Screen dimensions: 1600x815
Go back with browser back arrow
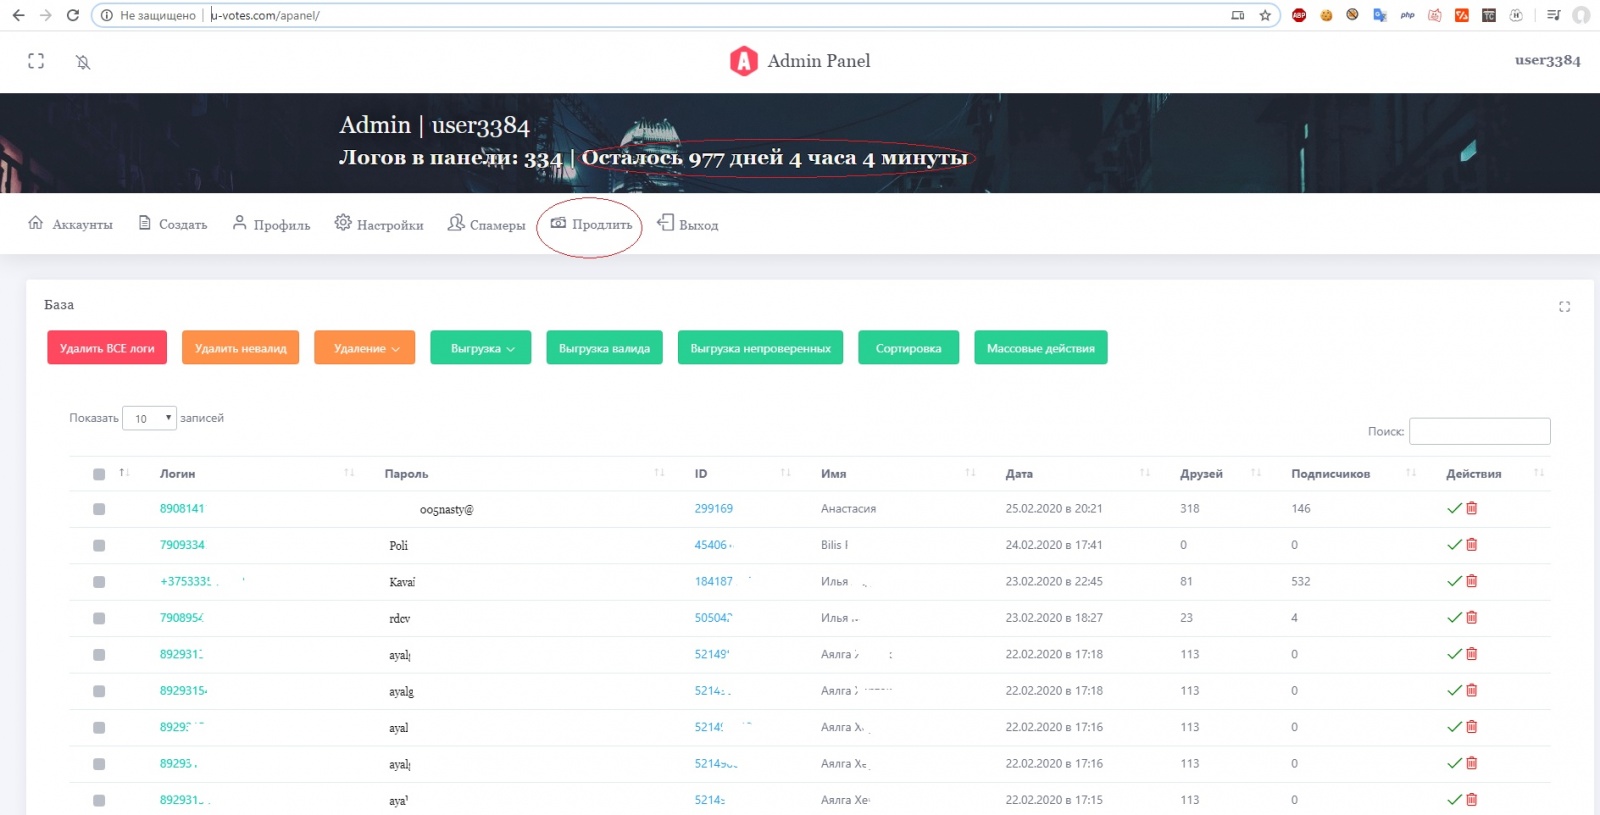click(18, 15)
